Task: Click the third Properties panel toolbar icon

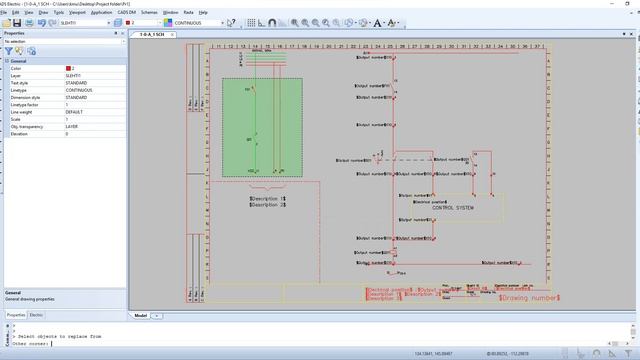Action: click(x=31, y=51)
